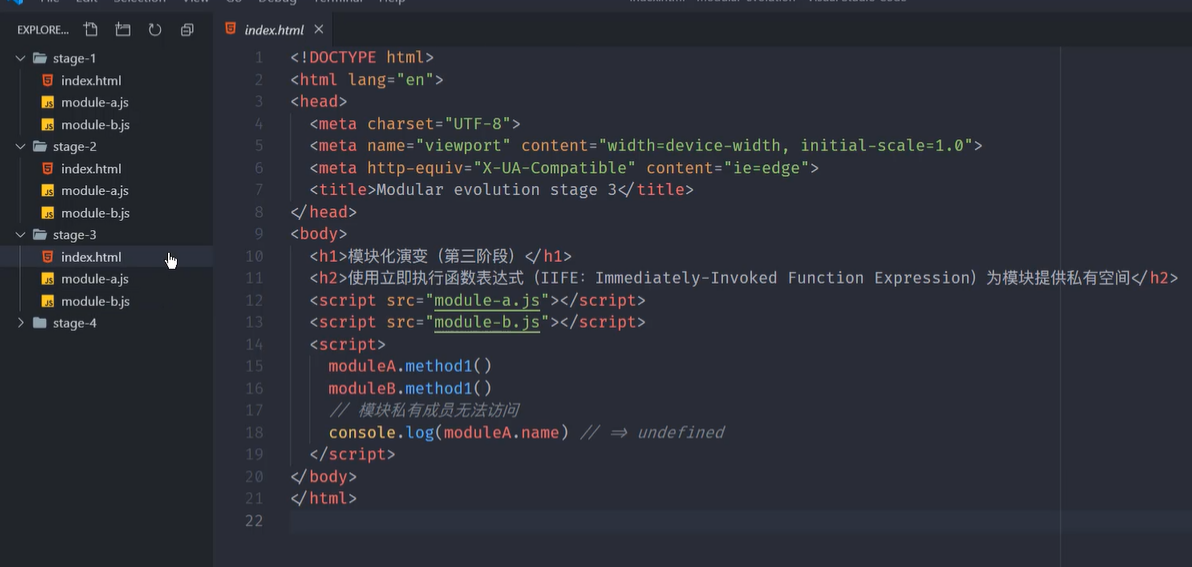Image resolution: width=1192 pixels, height=567 pixels.
Task: Click the JS icon of stage-1 module-b.js
Action: click(x=48, y=125)
